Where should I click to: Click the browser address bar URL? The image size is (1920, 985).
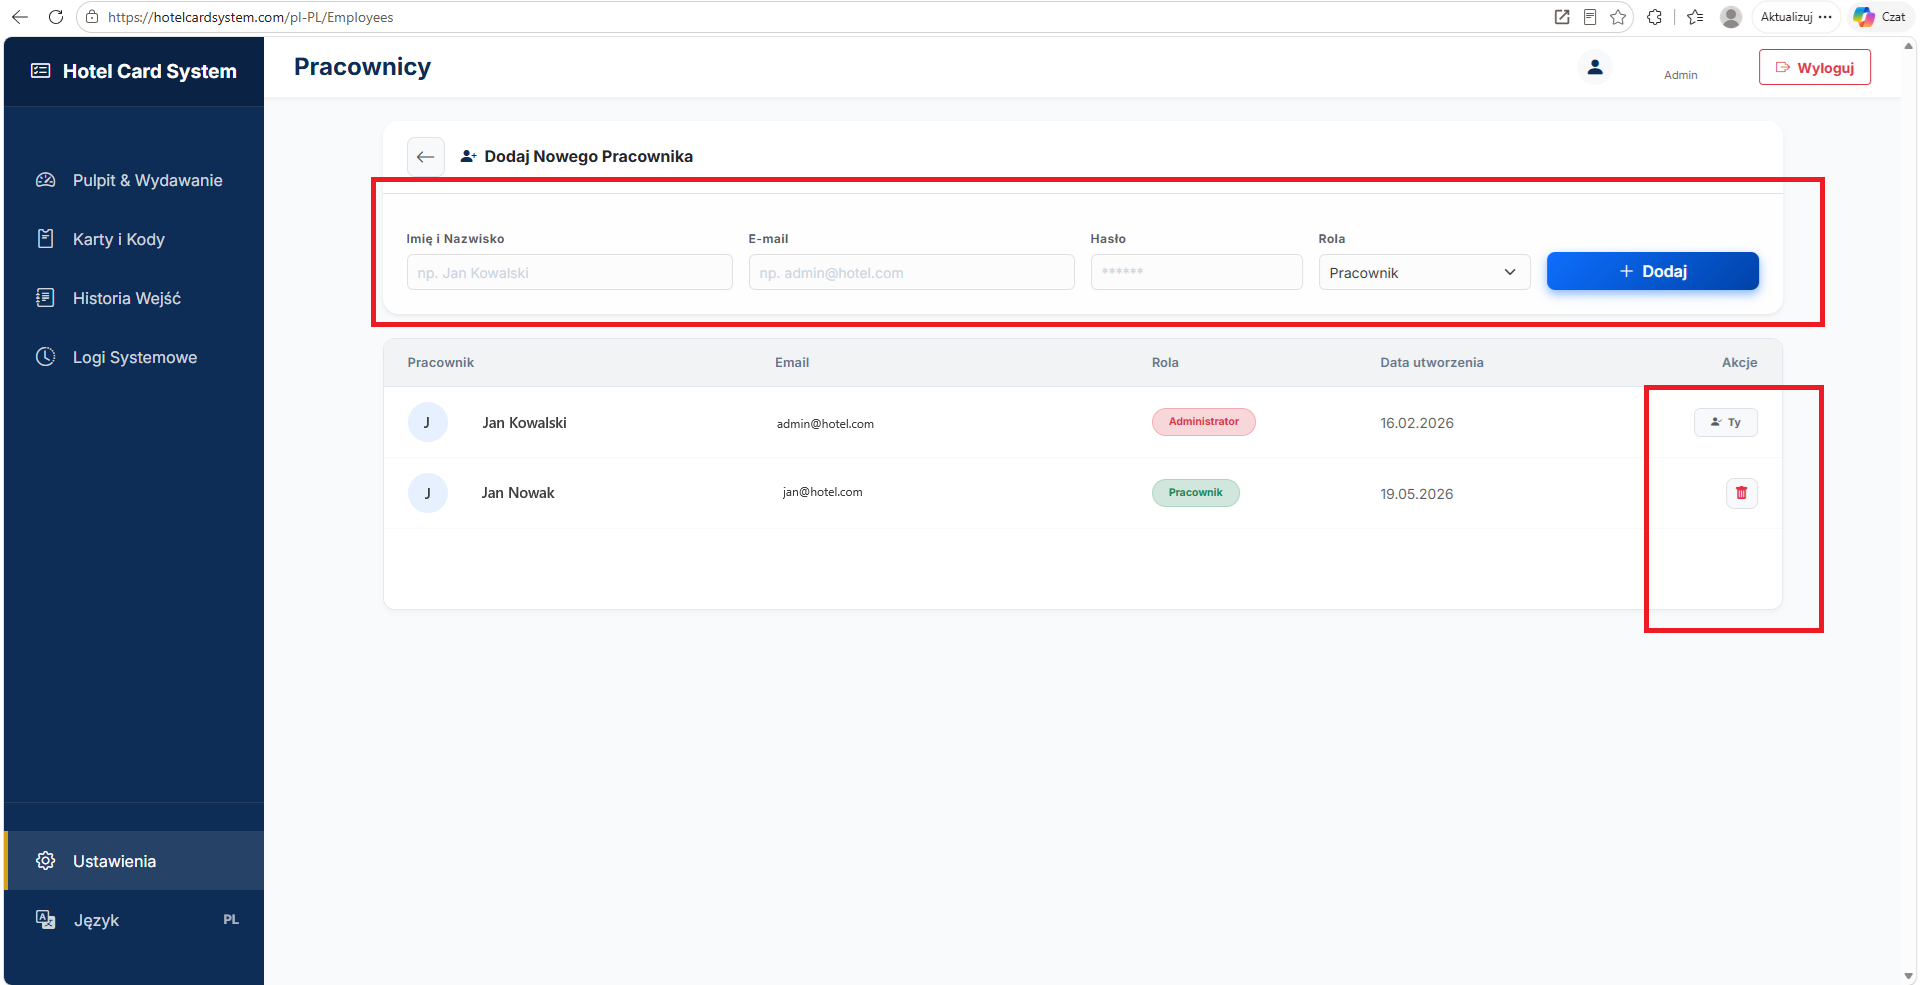click(250, 17)
